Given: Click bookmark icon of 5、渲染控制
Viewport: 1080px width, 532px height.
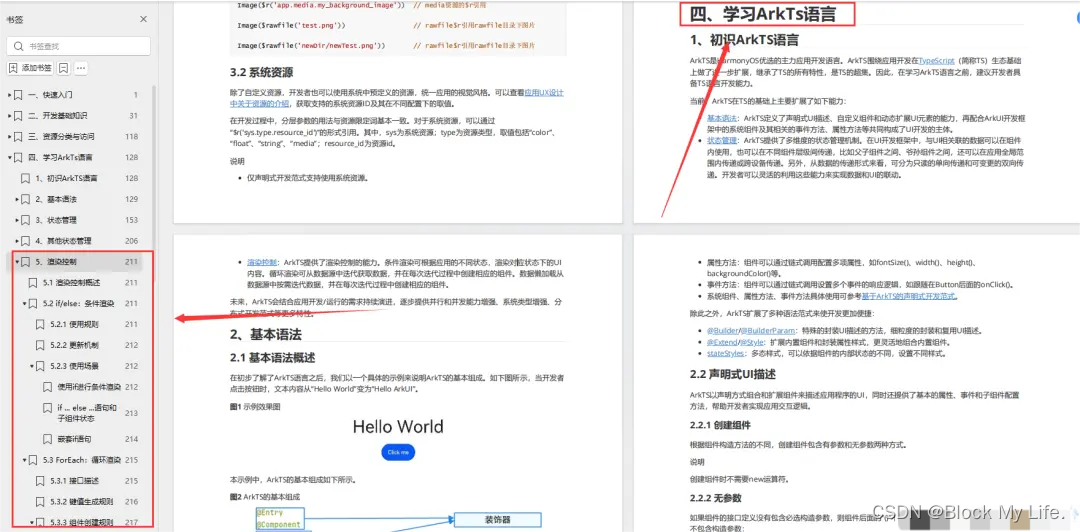Looking at the screenshot, I should pos(25,262).
